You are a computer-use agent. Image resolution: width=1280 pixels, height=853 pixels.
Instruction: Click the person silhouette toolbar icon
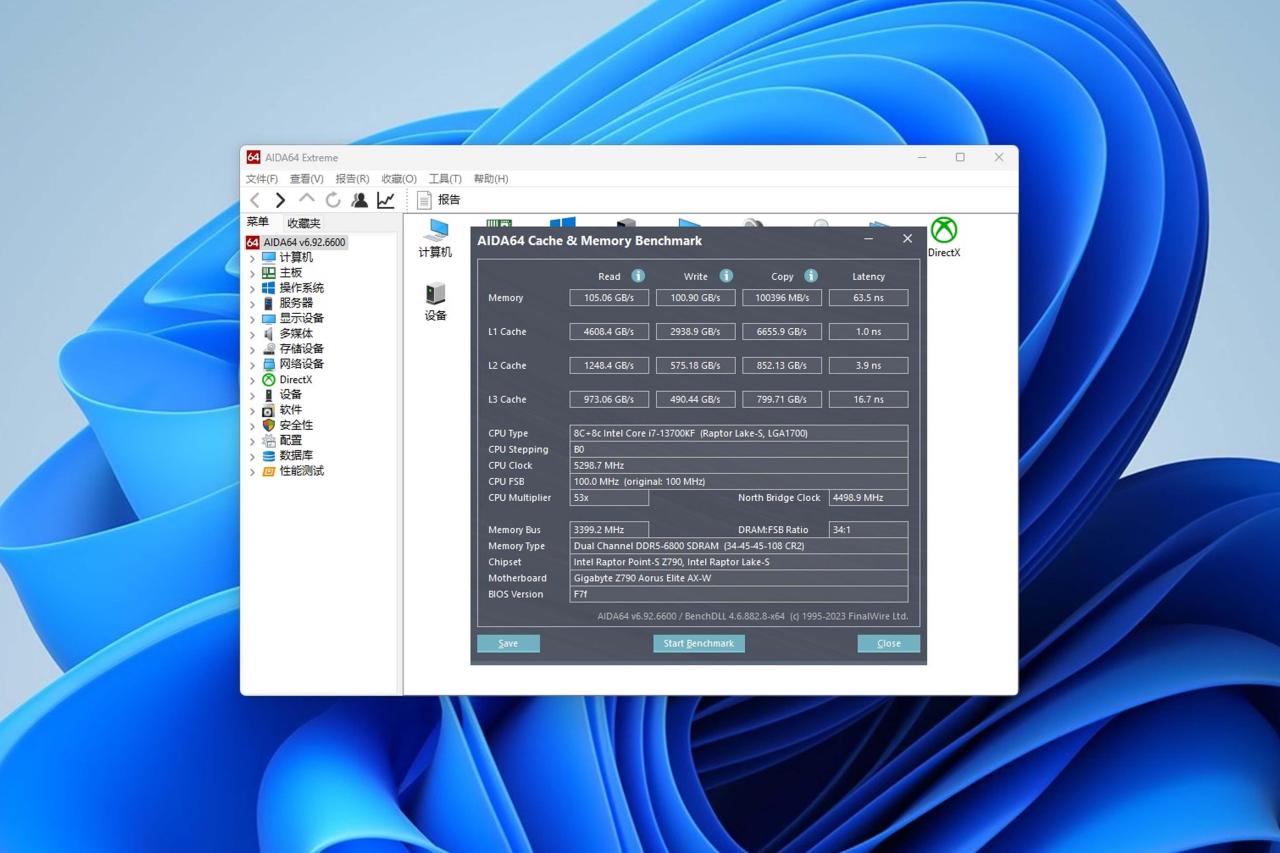(359, 200)
